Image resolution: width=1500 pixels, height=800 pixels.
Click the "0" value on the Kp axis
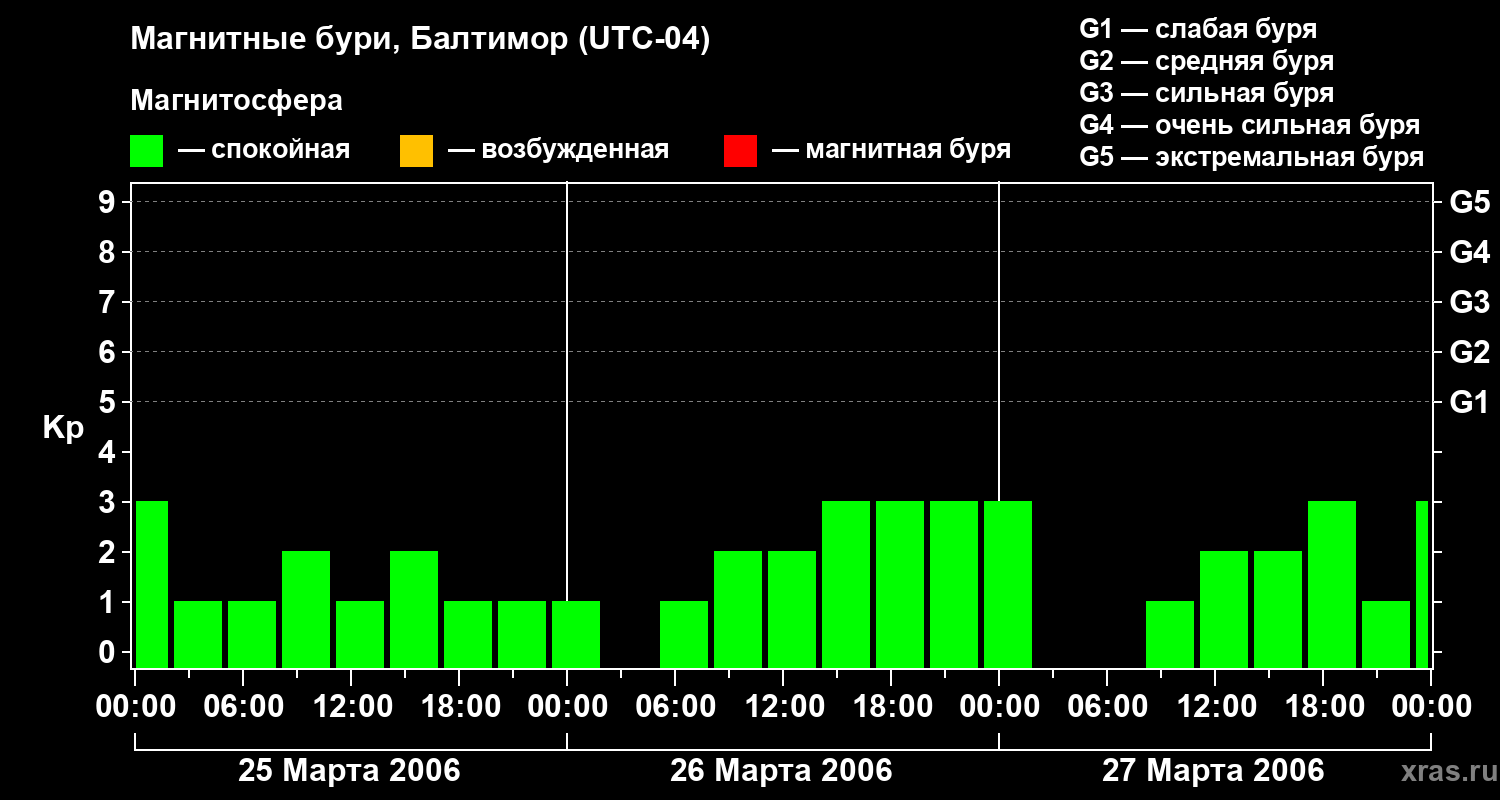tap(109, 652)
